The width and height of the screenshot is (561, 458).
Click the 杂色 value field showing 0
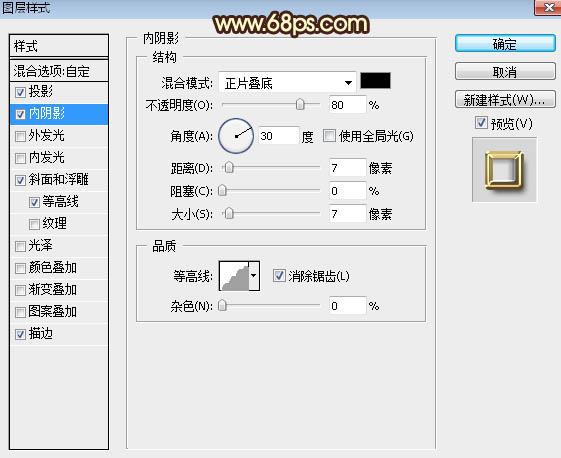pyautogui.click(x=347, y=306)
